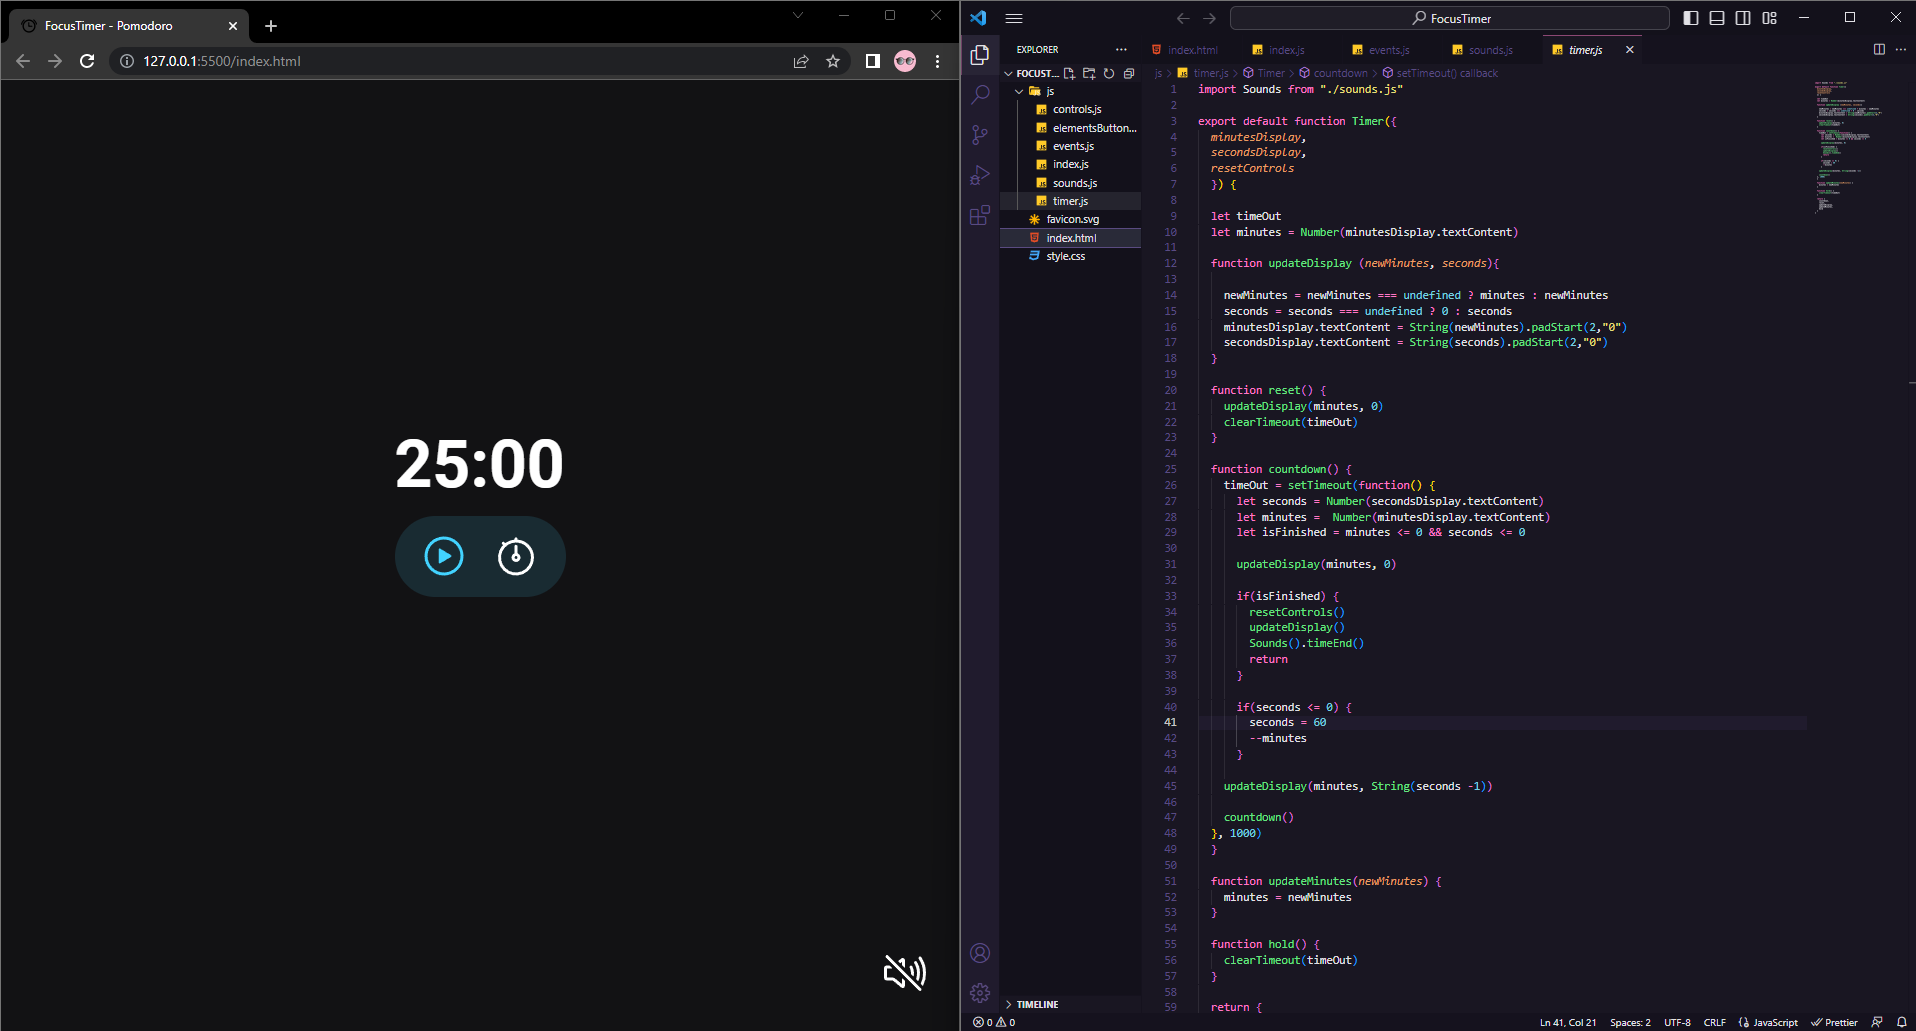Click the stopwatch set-minutes icon
The width and height of the screenshot is (1916, 1031).
[516, 556]
